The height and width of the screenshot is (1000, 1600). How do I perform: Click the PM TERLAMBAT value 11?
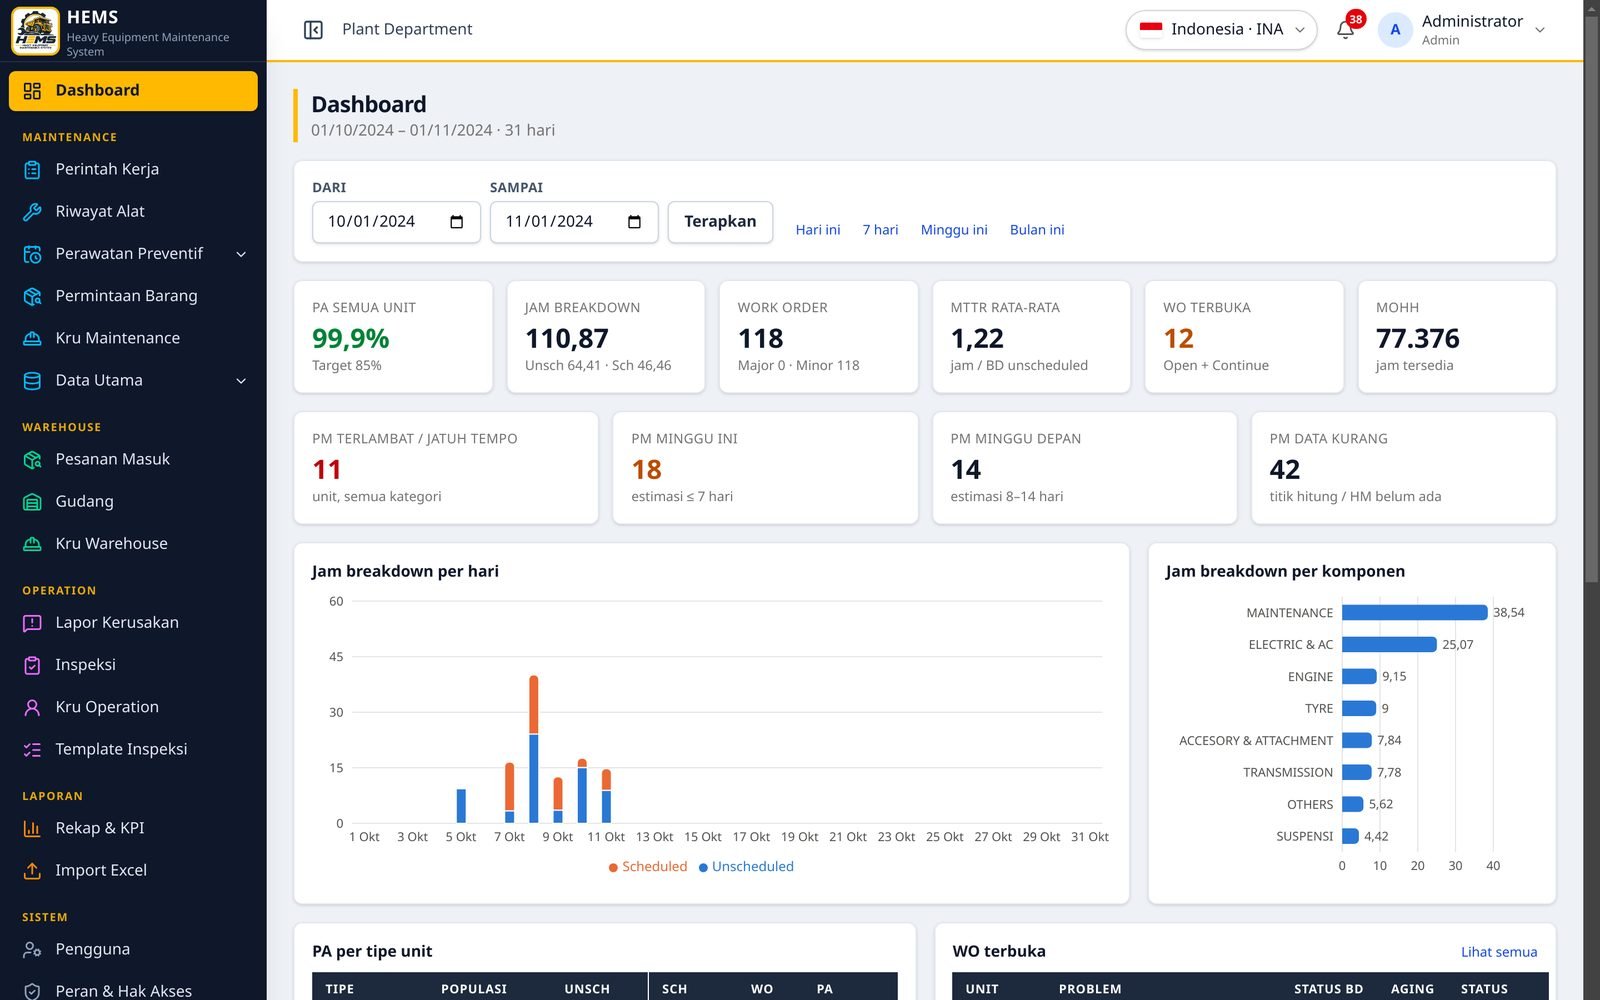pos(327,470)
